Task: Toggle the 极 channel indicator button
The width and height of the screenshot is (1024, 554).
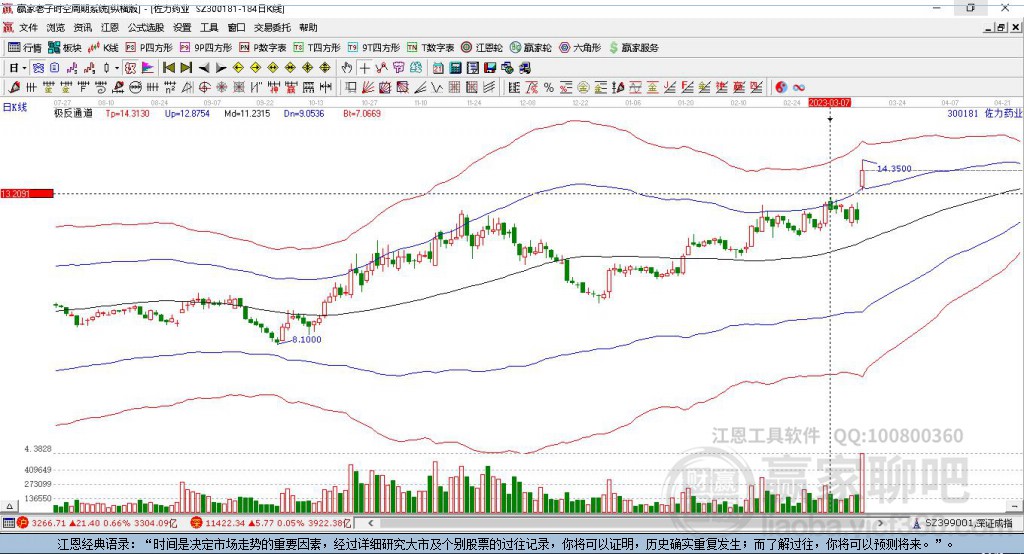Action: pyautogui.click(x=130, y=68)
